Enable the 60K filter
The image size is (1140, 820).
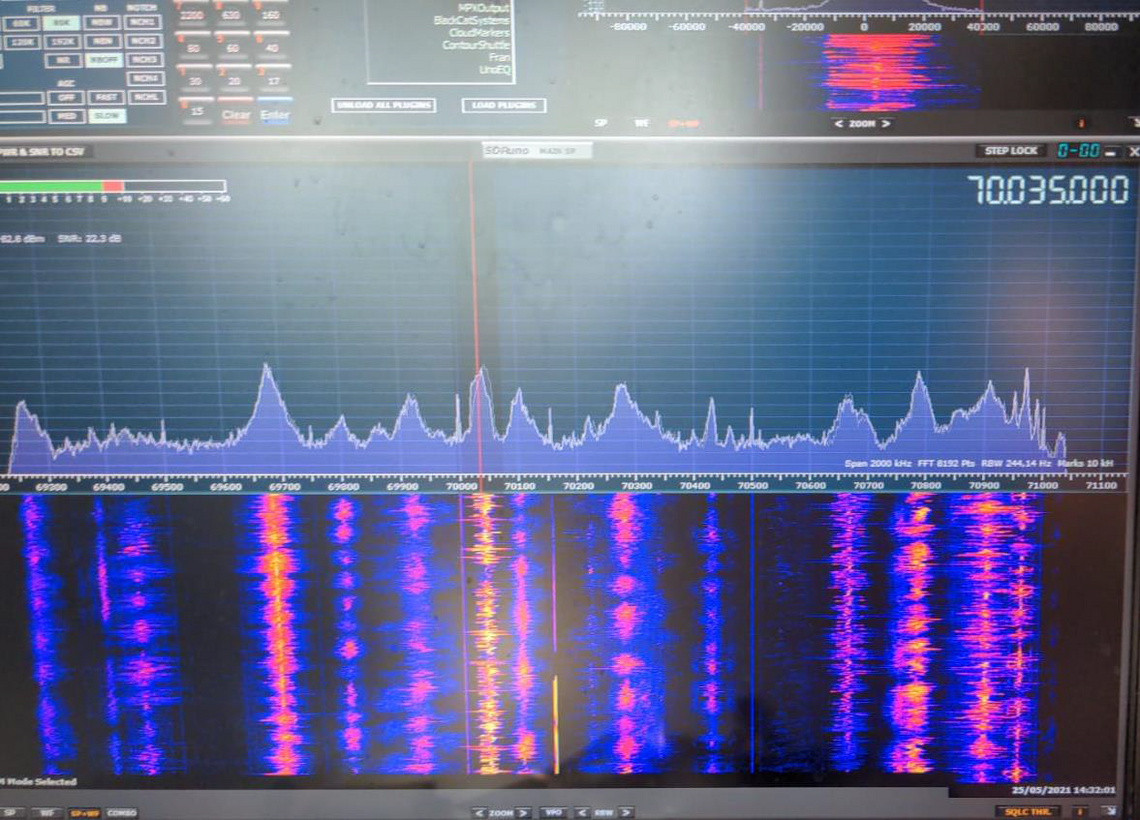coord(21,23)
